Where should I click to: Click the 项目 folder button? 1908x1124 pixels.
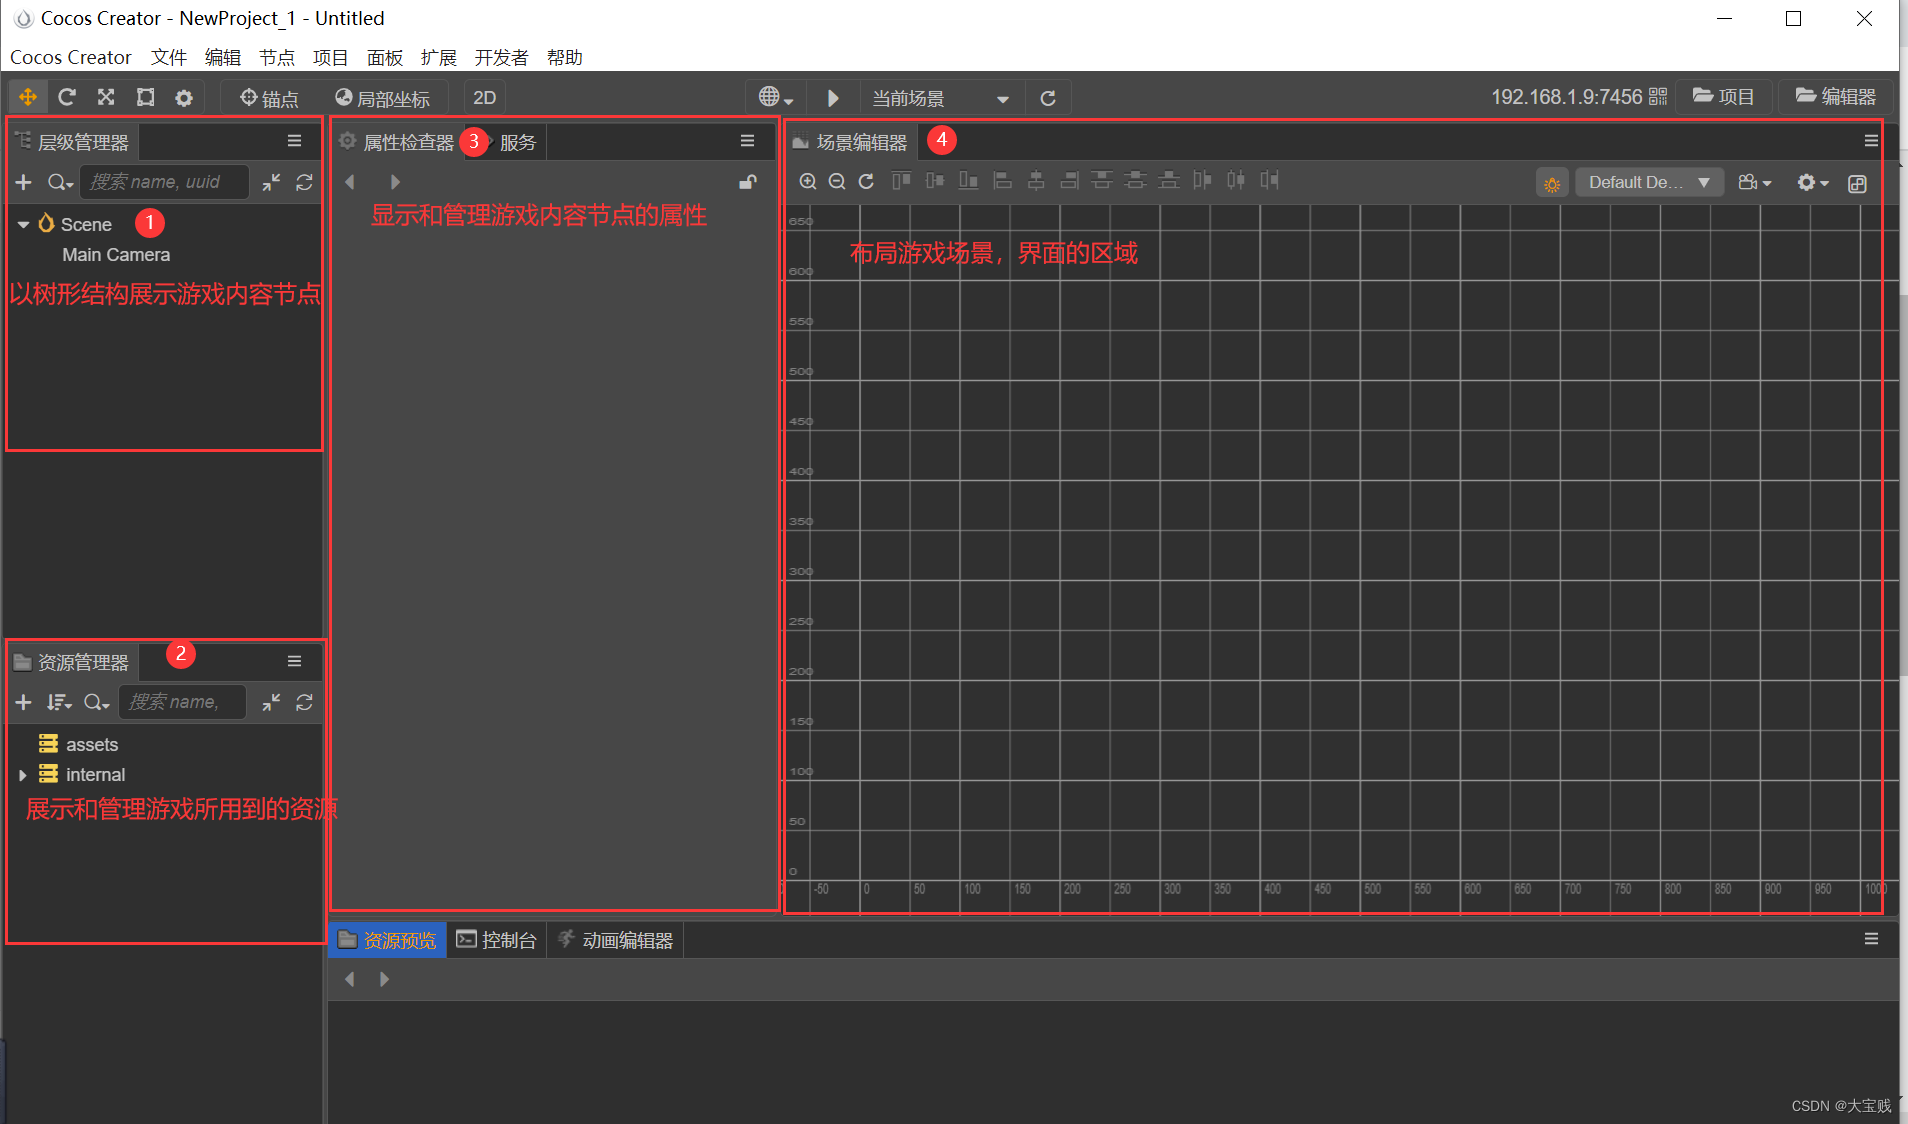point(1723,97)
